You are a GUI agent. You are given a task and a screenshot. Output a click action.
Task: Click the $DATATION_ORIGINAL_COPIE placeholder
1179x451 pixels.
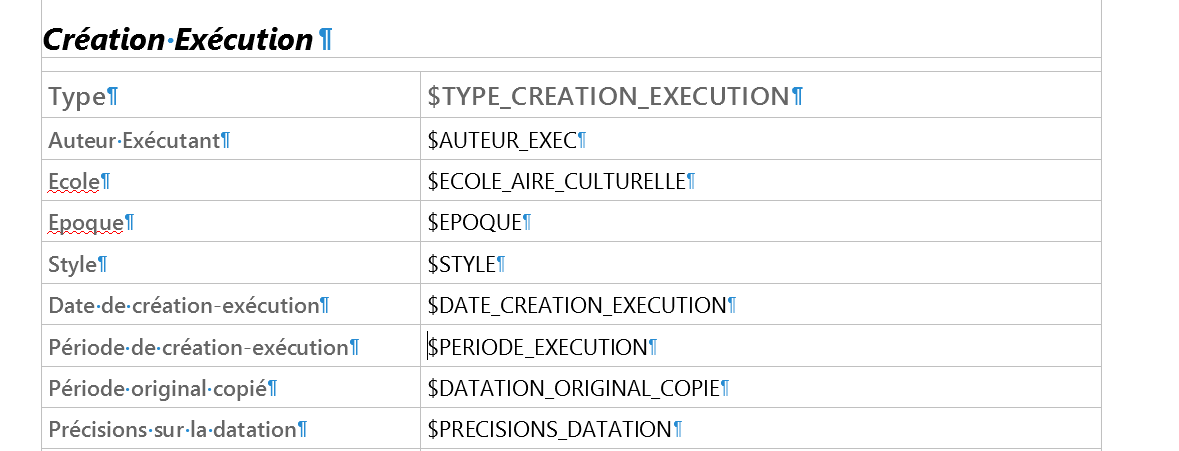pos(574,389)
